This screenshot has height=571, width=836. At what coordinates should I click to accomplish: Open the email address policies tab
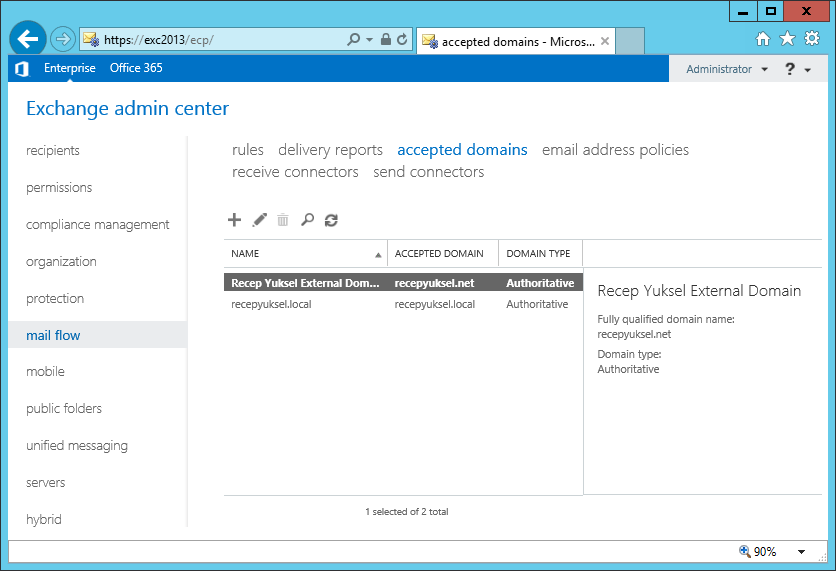coord(615,150)
